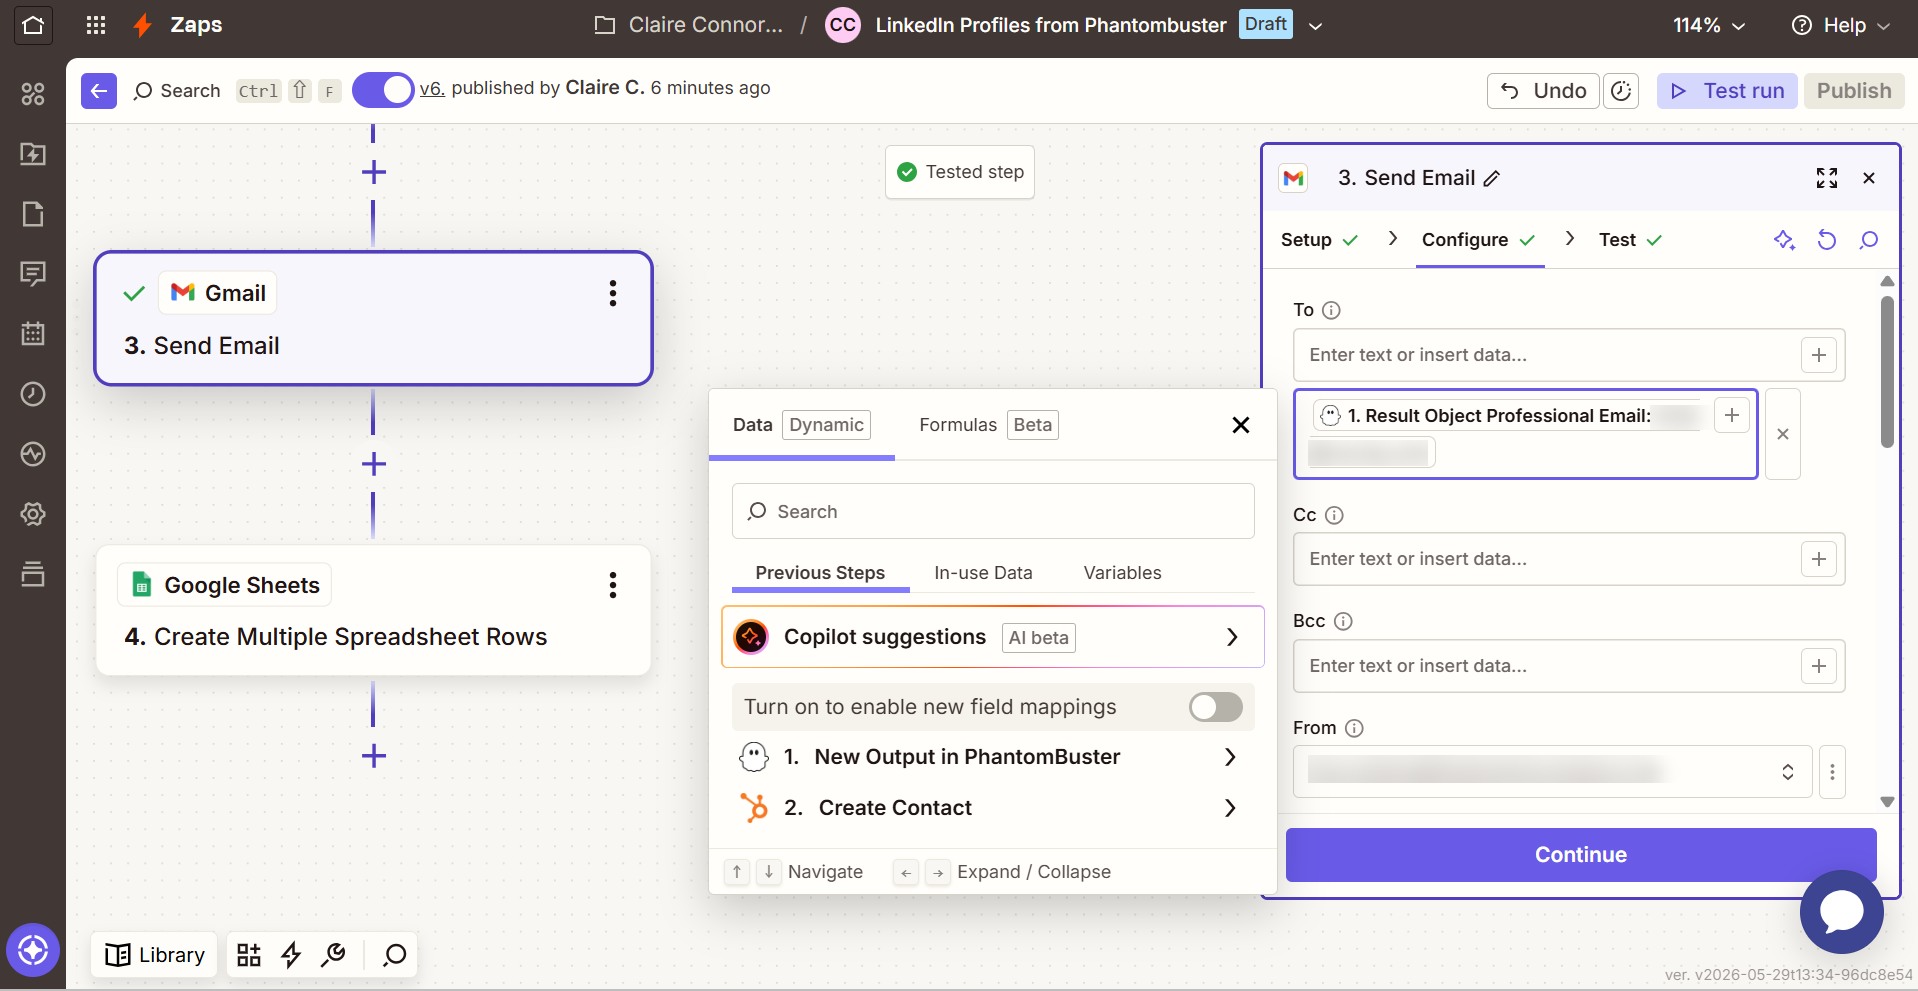Screen dimensions: 1918x991
Task: Open the notes page sidebar icon
Action: (33, 214)
